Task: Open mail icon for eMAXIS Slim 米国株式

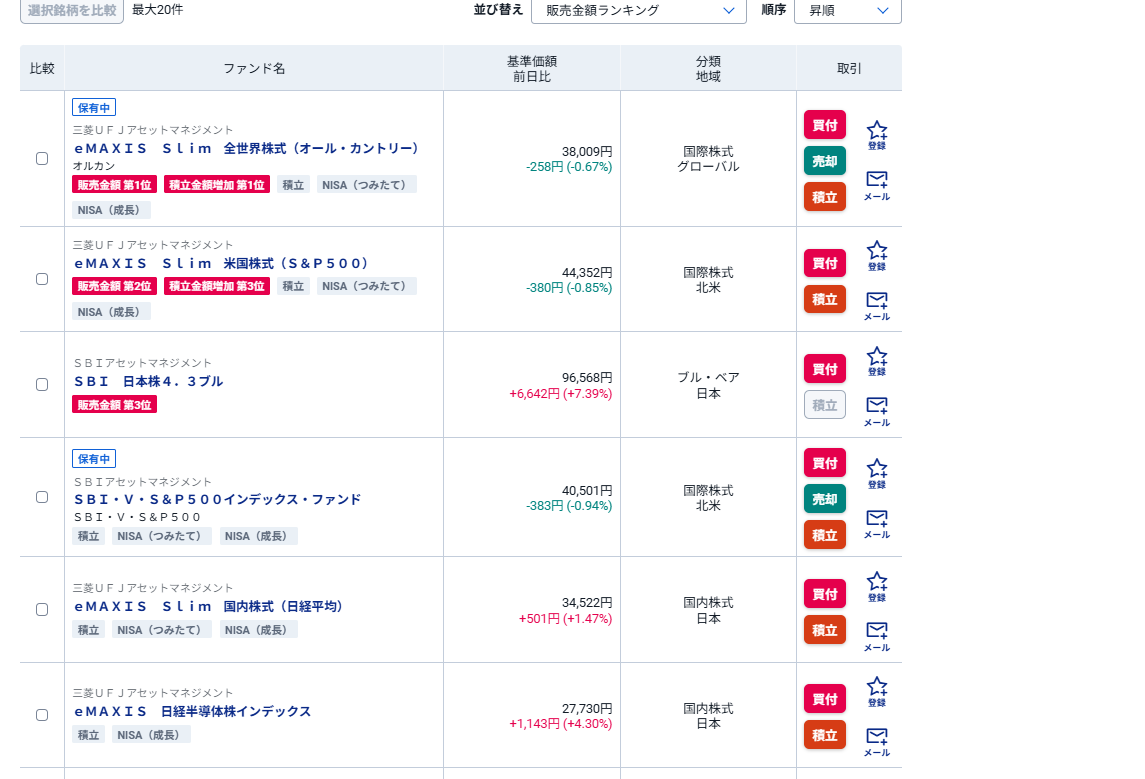Action: 876,306
